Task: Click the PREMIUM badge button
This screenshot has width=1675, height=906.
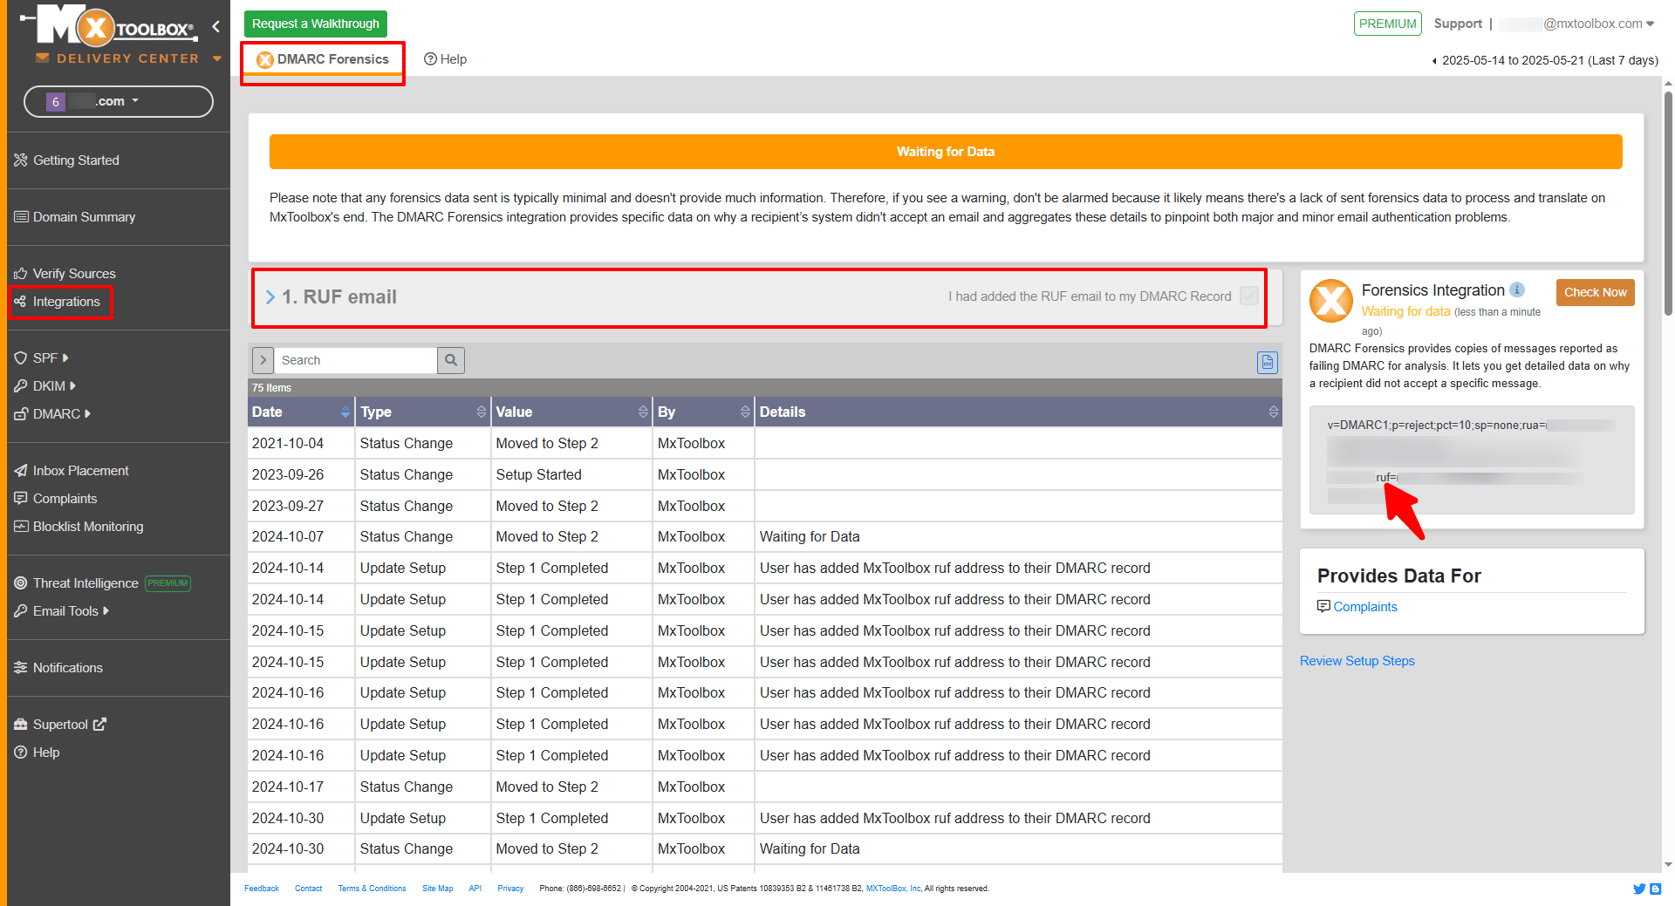Action: tap(1387, 23)
